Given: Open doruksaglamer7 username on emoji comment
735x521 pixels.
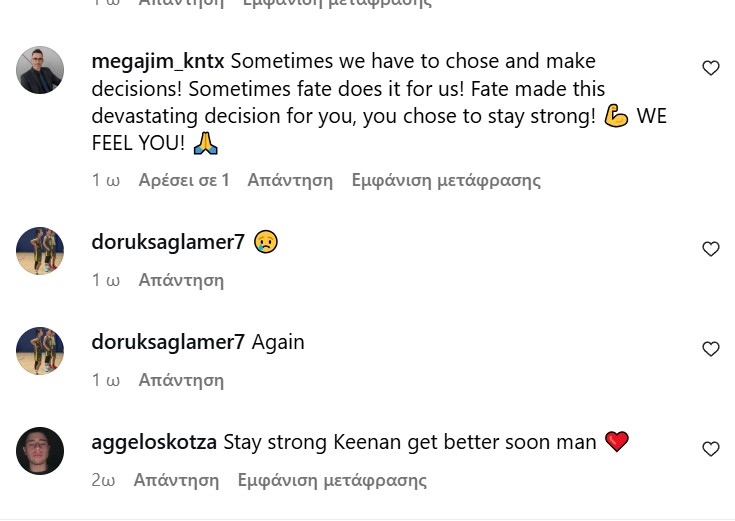Looking at the screenshot, I should tap(168, 242).
